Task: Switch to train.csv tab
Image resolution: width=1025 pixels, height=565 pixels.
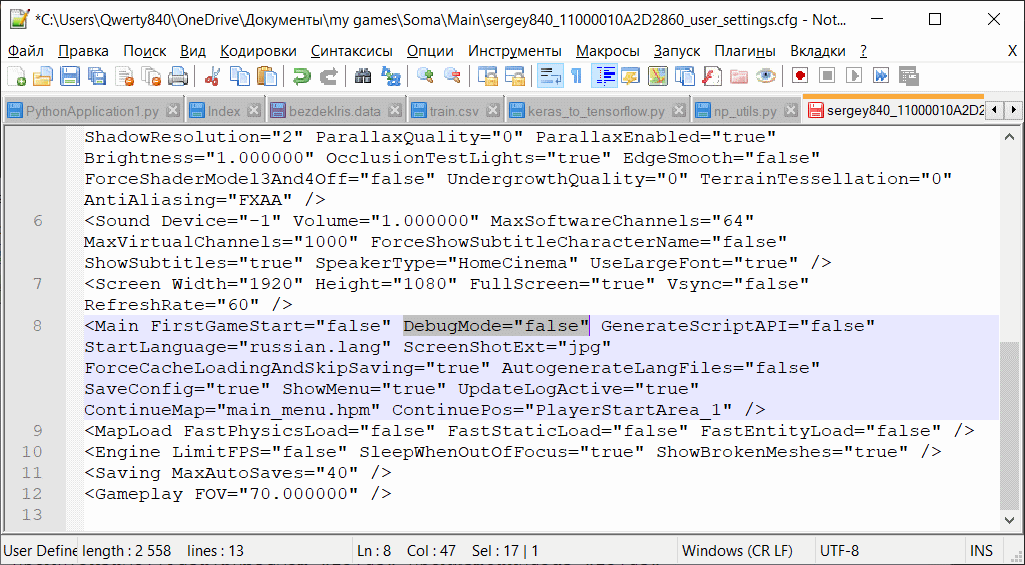Action: [x=455, y=111]
